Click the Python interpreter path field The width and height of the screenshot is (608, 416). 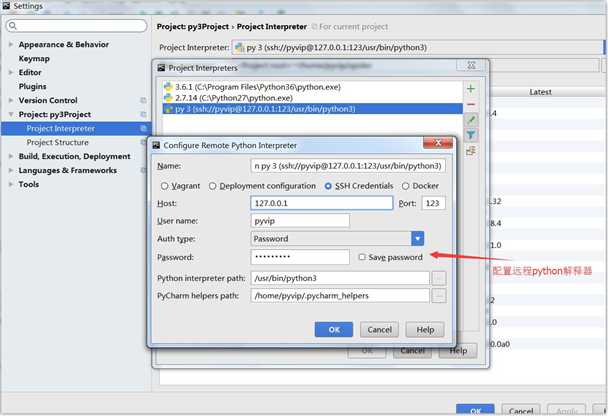point(340,278)
